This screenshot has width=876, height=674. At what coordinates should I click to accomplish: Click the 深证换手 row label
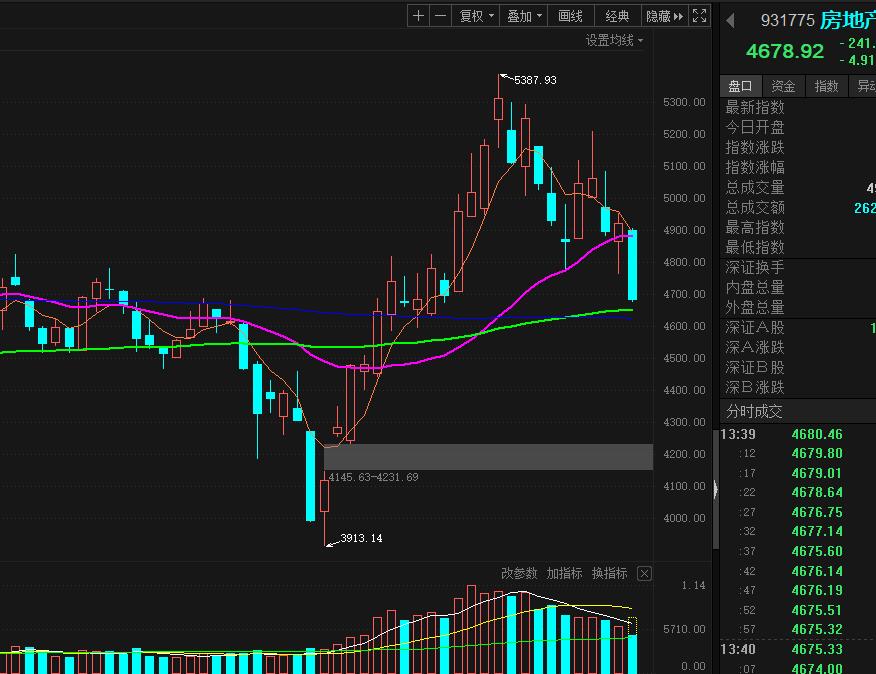click(x=755, y=268)
